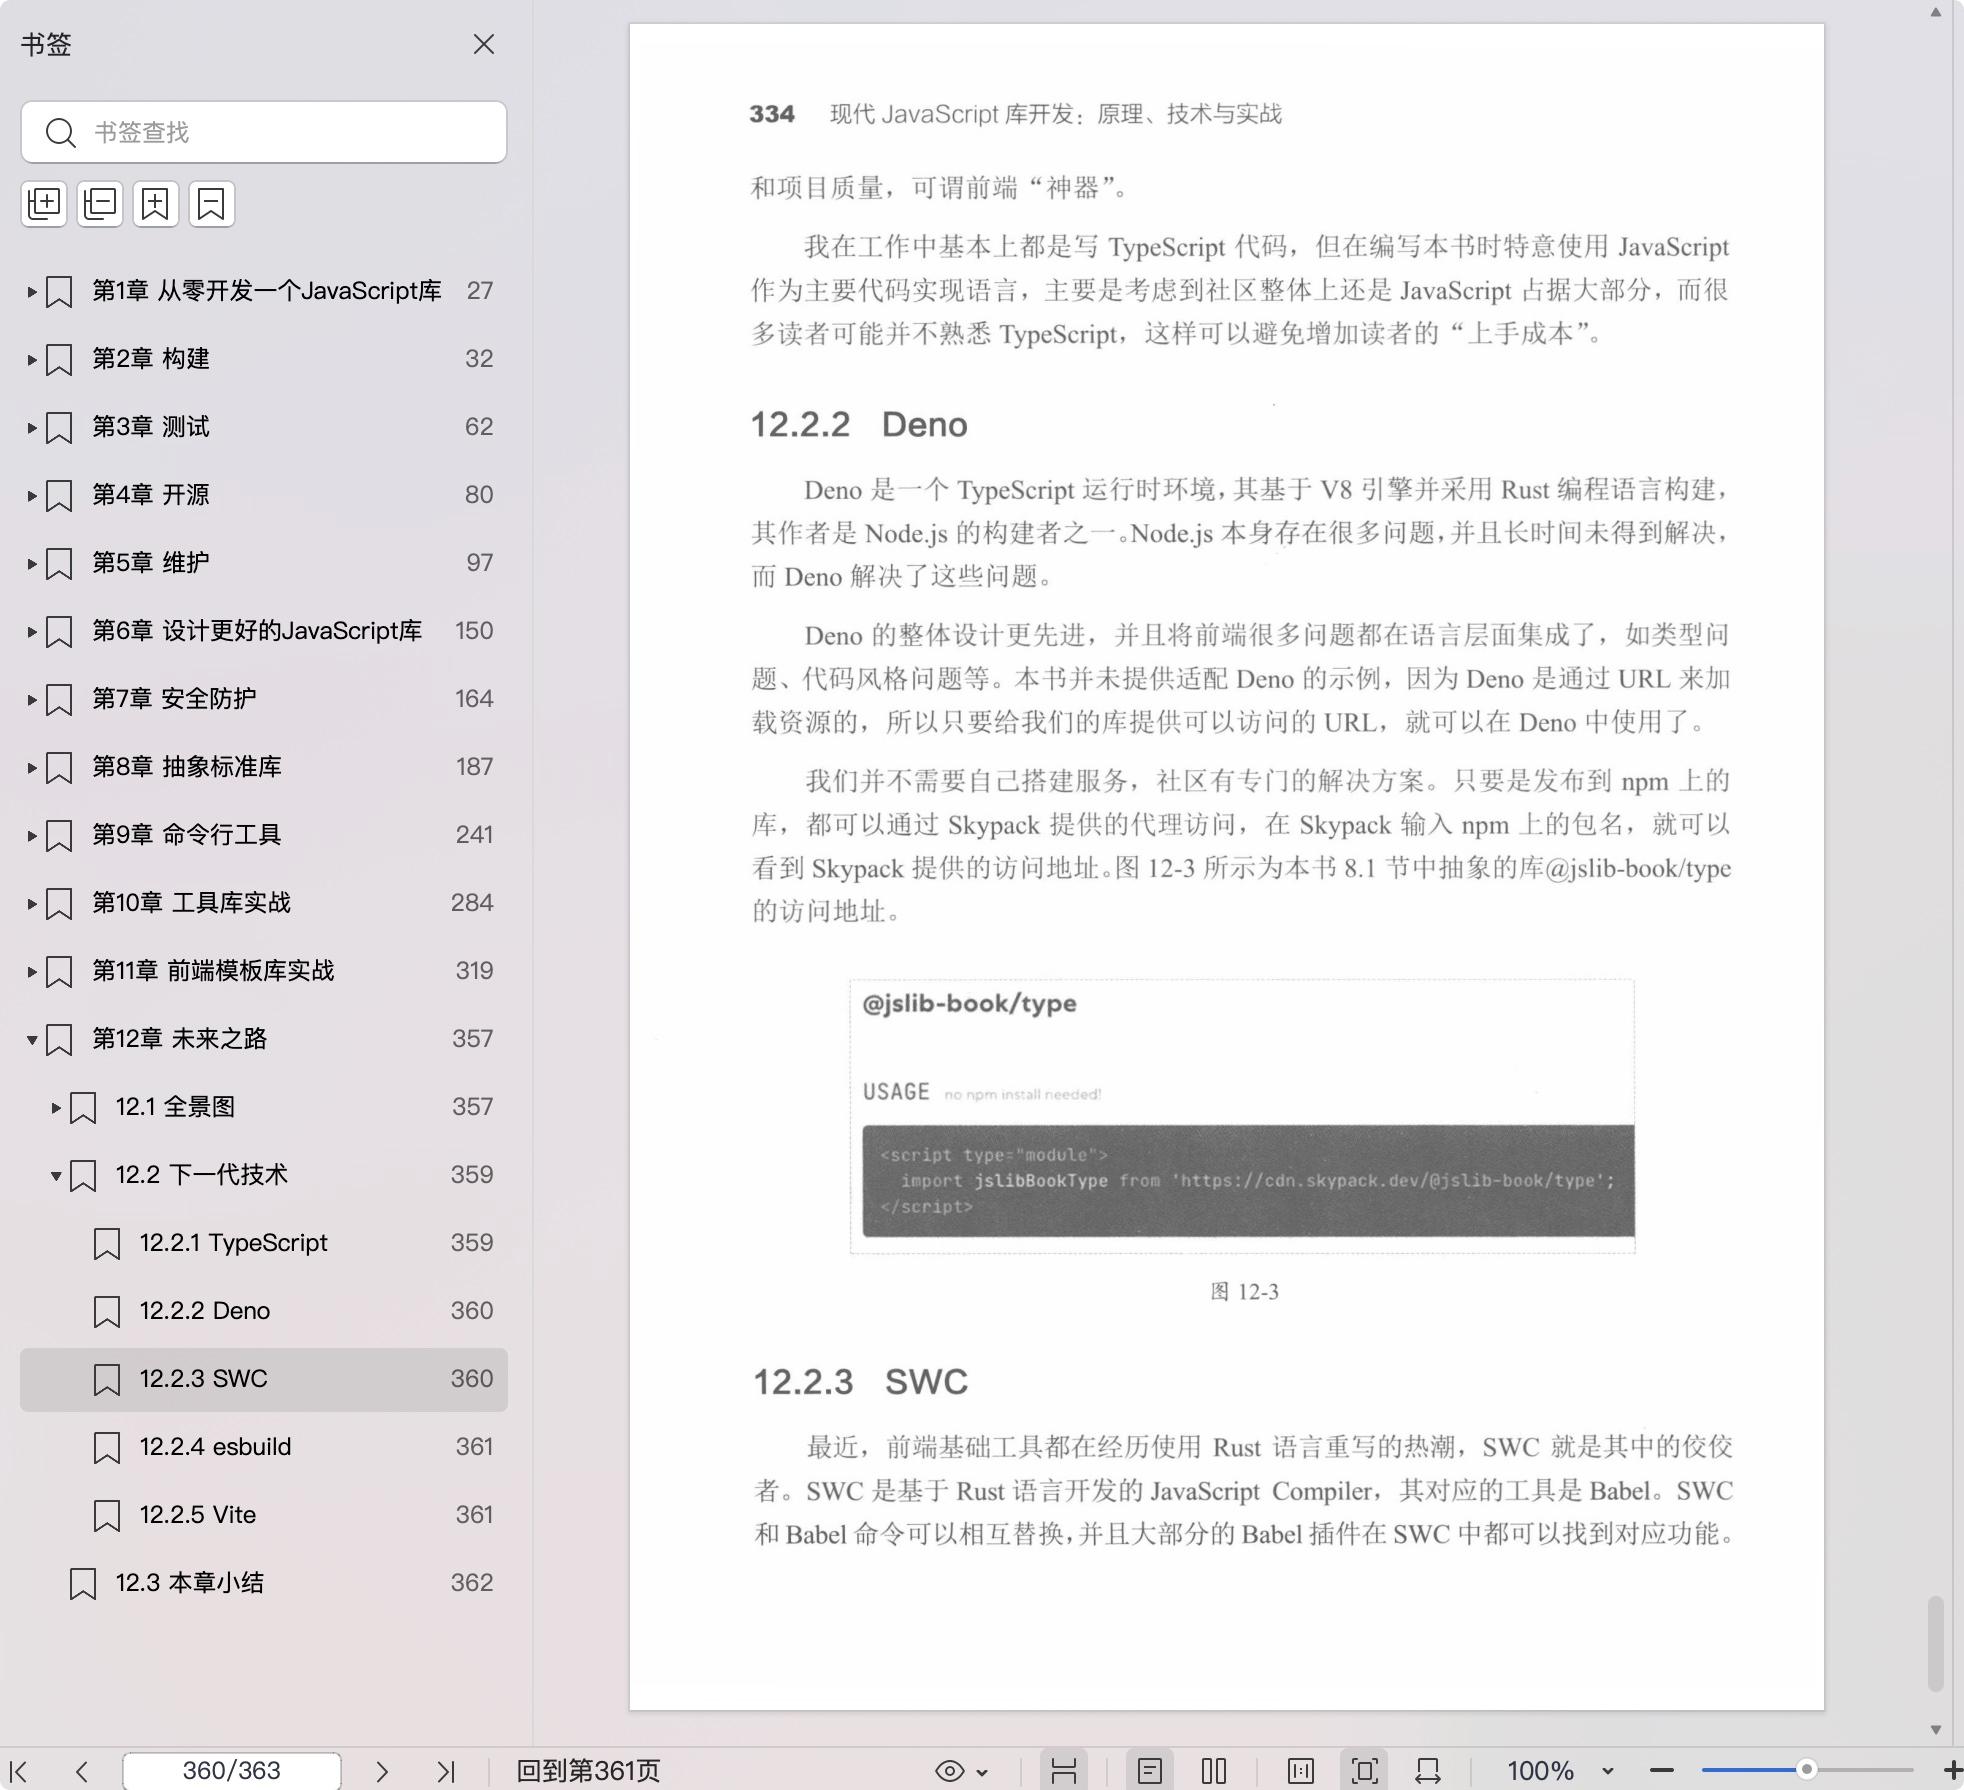Add a new bookmark icon
1964x1790 pixels.
tap(156, 204)
